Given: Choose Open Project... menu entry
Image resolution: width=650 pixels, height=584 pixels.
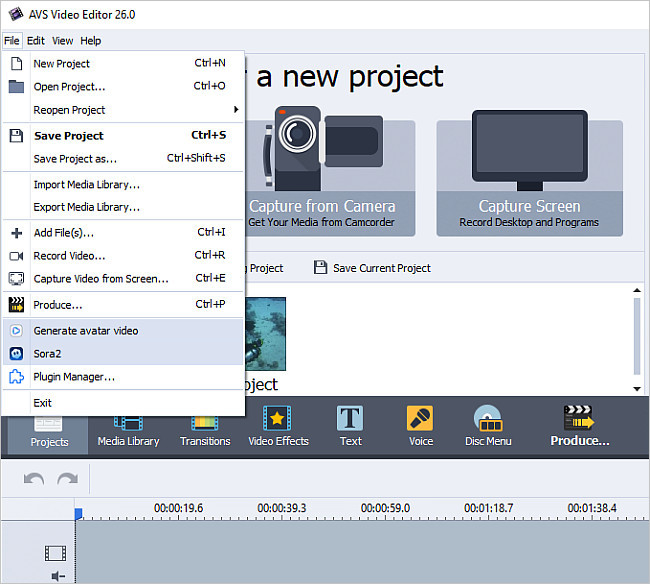Looking at the screenshot, I should click(x=123, y=86).
